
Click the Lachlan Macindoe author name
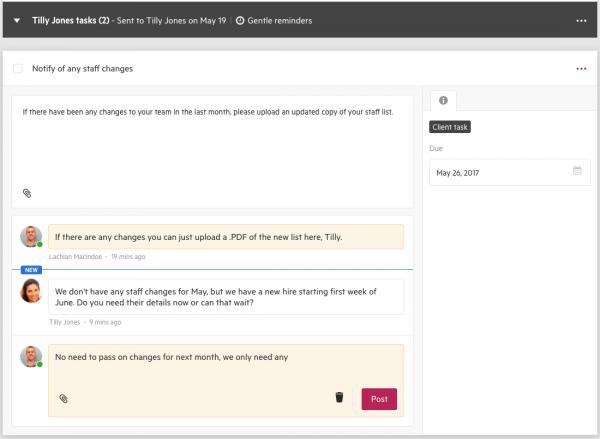75,256
